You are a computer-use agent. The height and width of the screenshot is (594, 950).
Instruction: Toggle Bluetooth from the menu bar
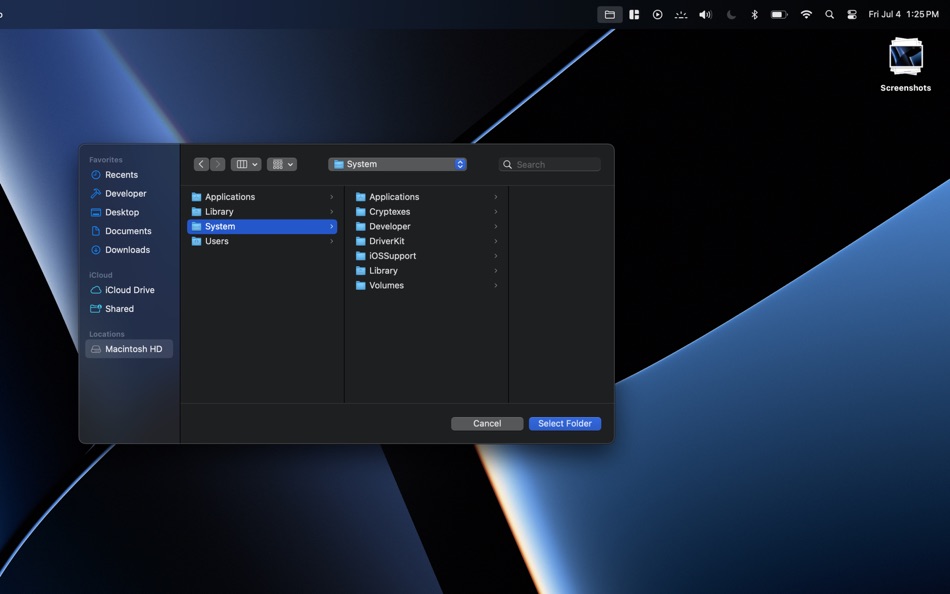753,14
